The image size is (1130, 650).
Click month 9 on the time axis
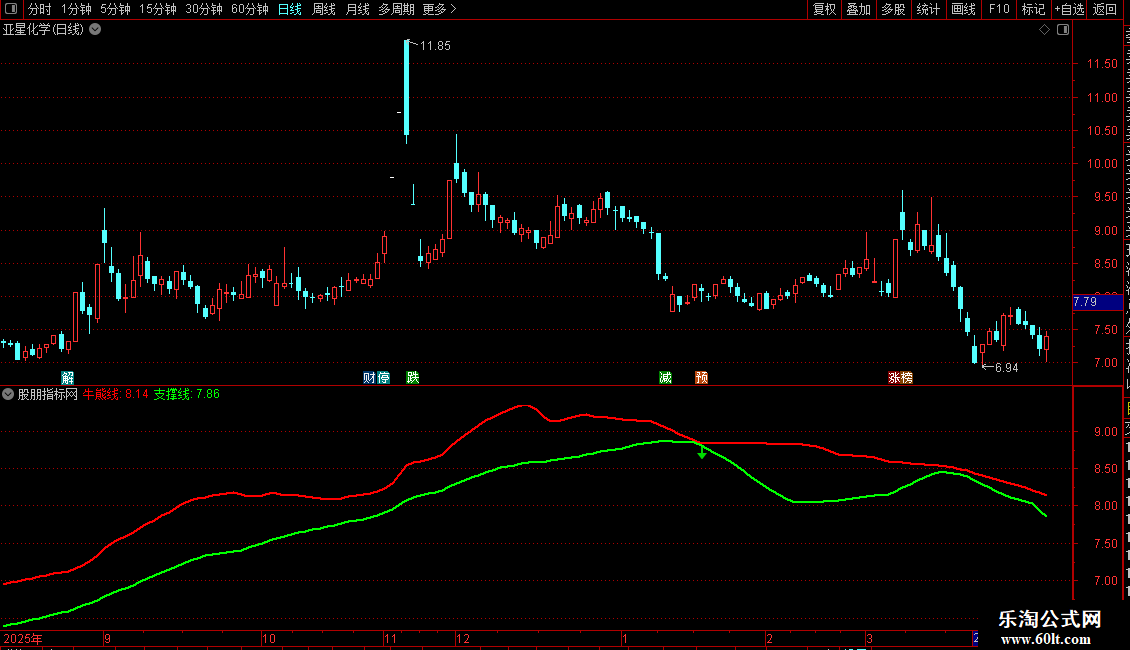click(107, 638)
